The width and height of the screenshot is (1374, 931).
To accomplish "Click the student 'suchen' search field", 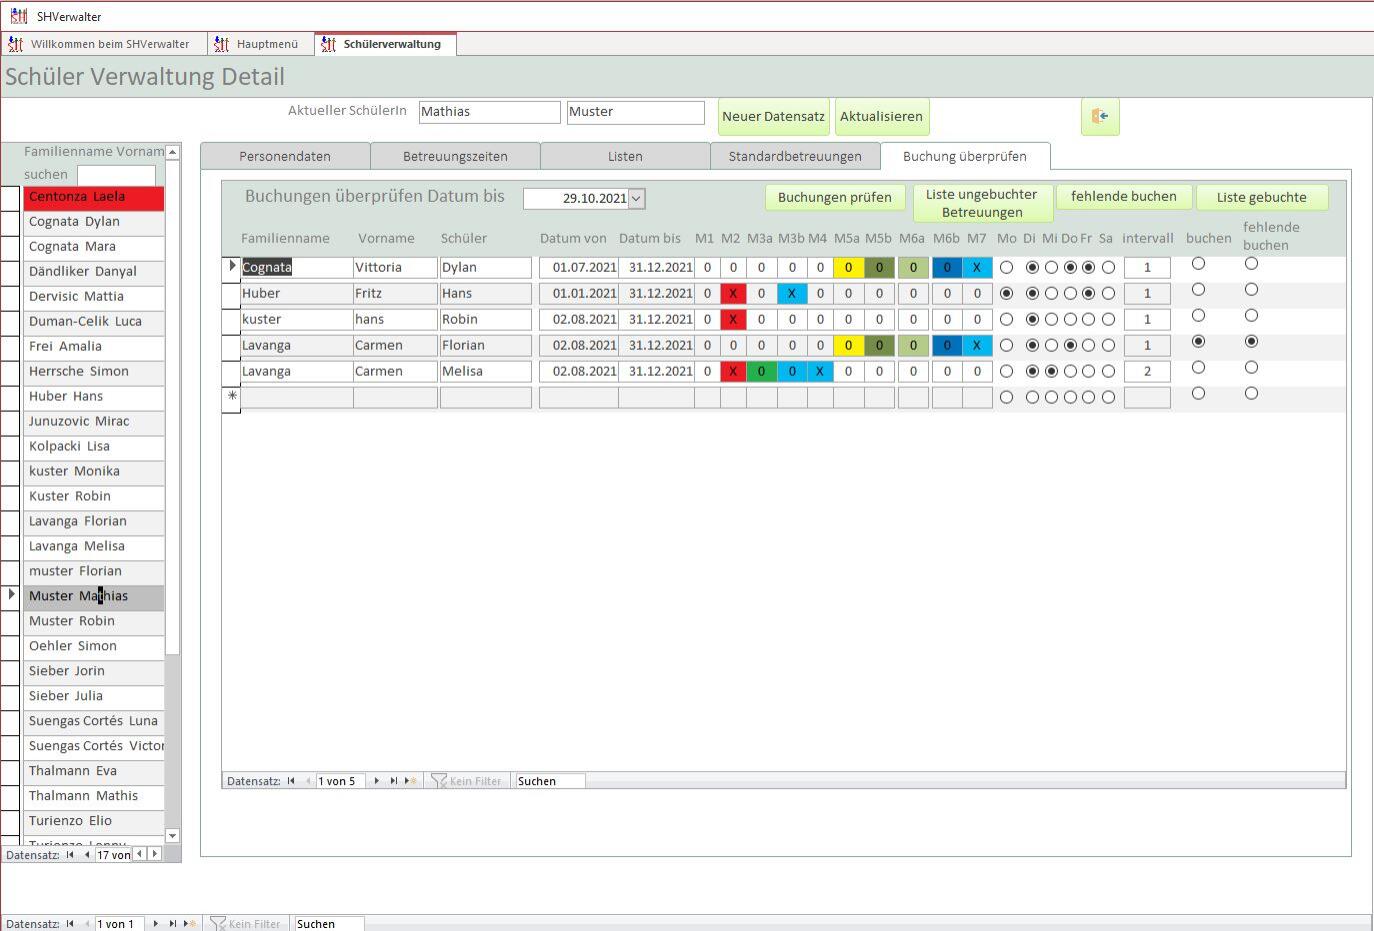I will pos(116,174).
